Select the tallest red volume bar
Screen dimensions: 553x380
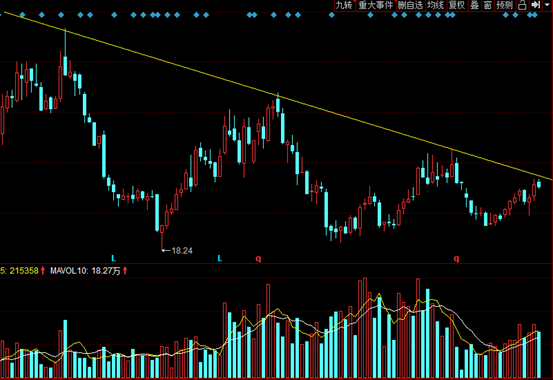[365, 328]
